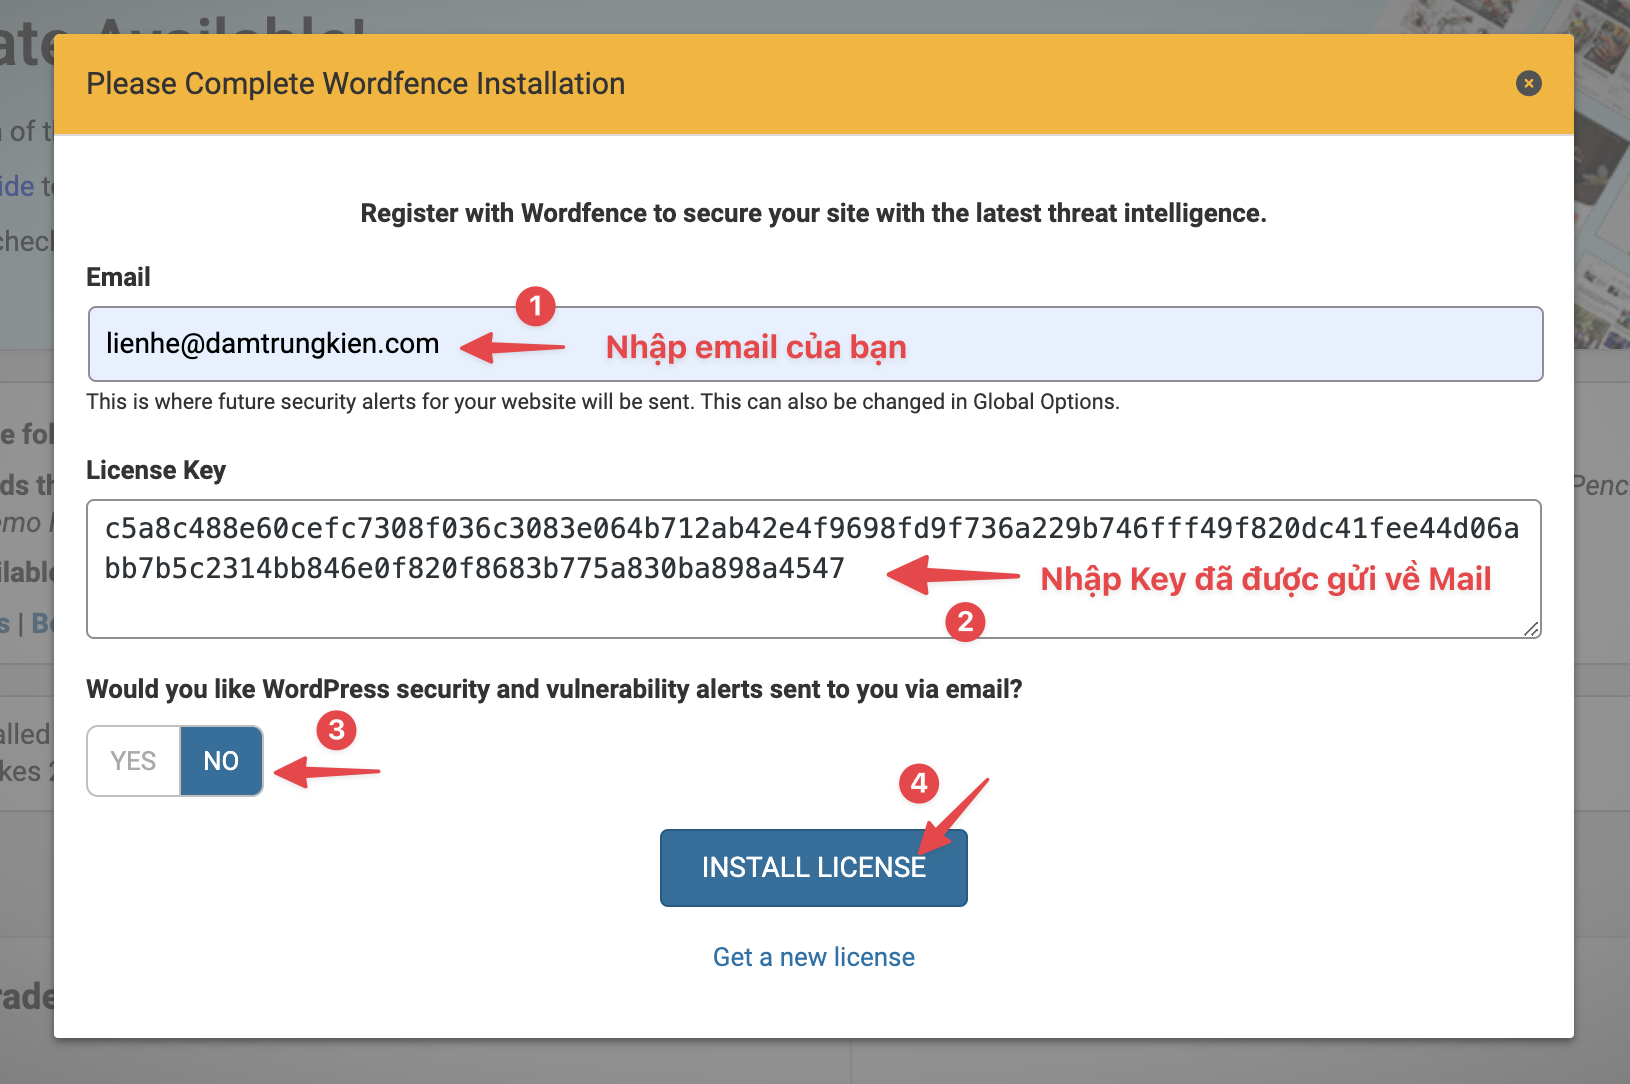The height and width of the screenshot is (1084, 1630).
Task: Select NO for email security alerts
Action: click(221, 761)
